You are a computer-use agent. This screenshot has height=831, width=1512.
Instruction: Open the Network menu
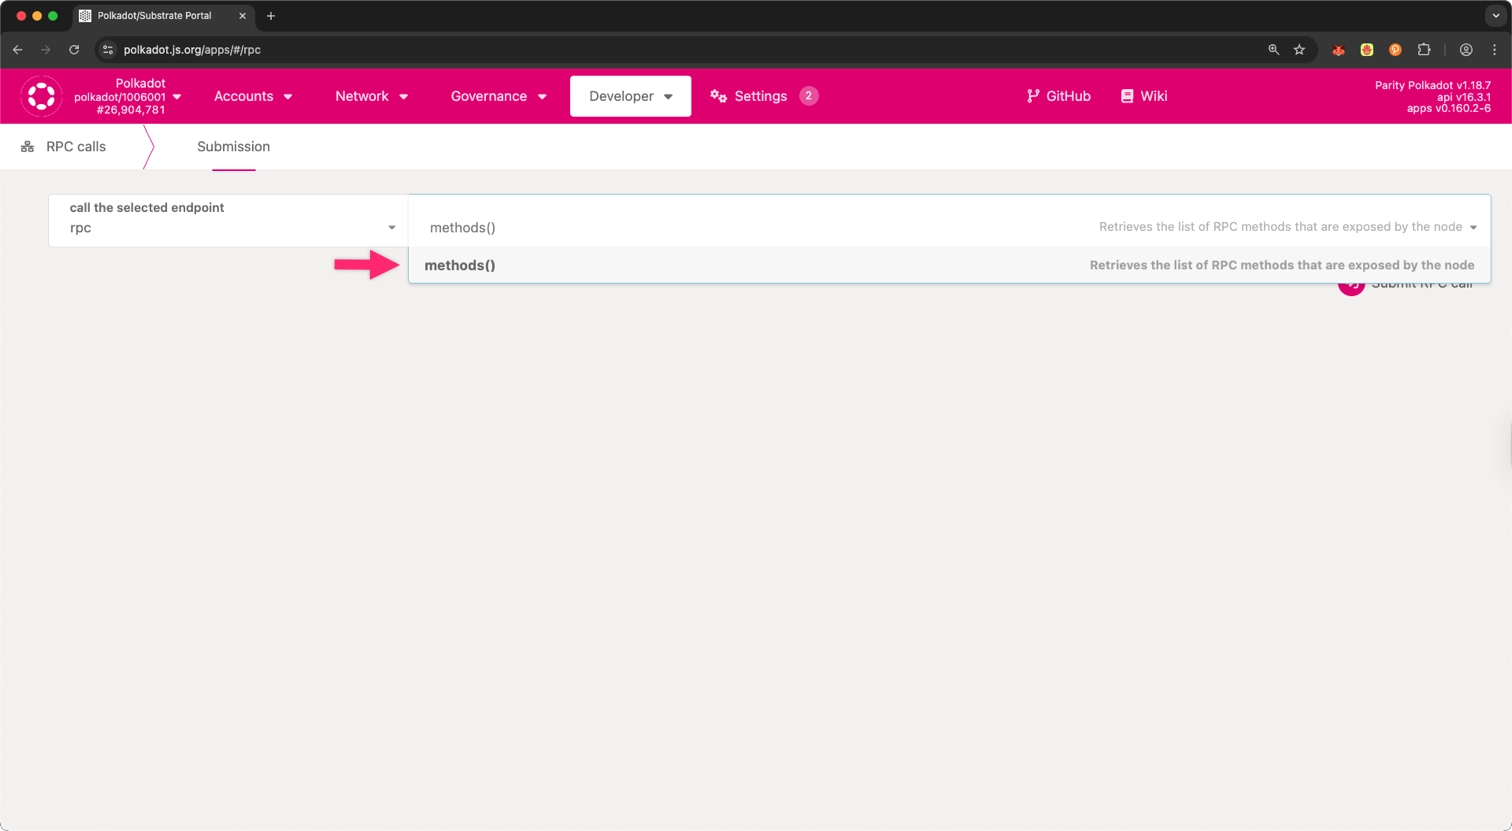point(371,96)
